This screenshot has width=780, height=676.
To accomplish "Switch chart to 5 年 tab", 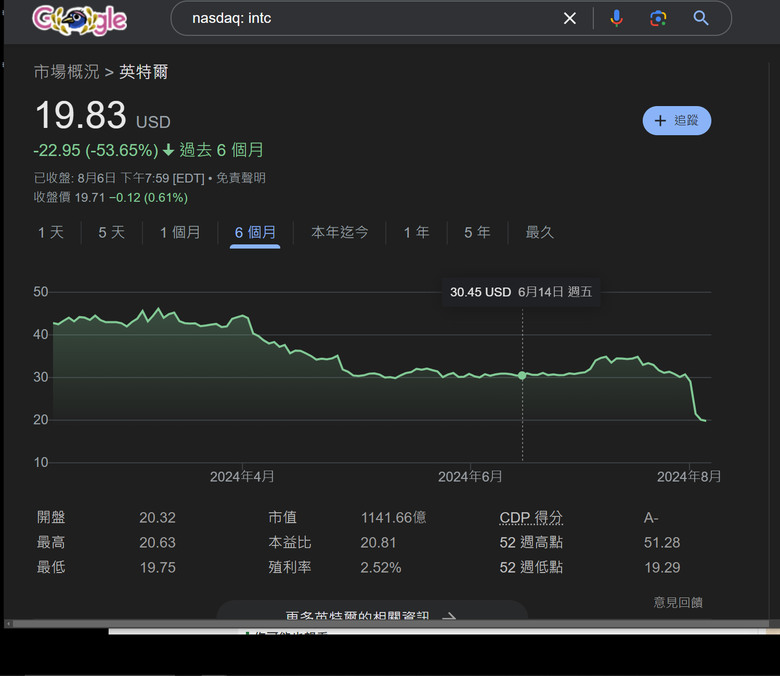I will pos(477,232).
